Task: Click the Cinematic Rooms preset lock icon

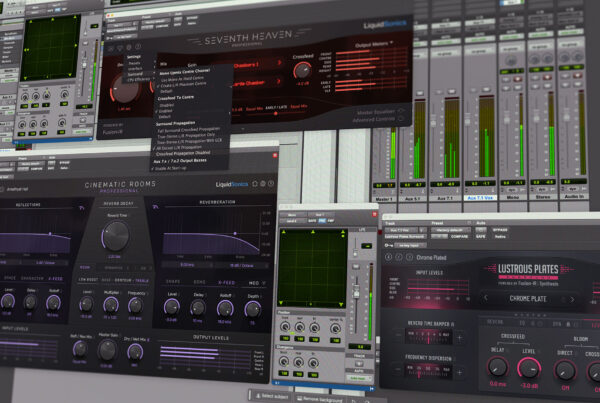Action: pyautogui.click(x=4, y=189)
